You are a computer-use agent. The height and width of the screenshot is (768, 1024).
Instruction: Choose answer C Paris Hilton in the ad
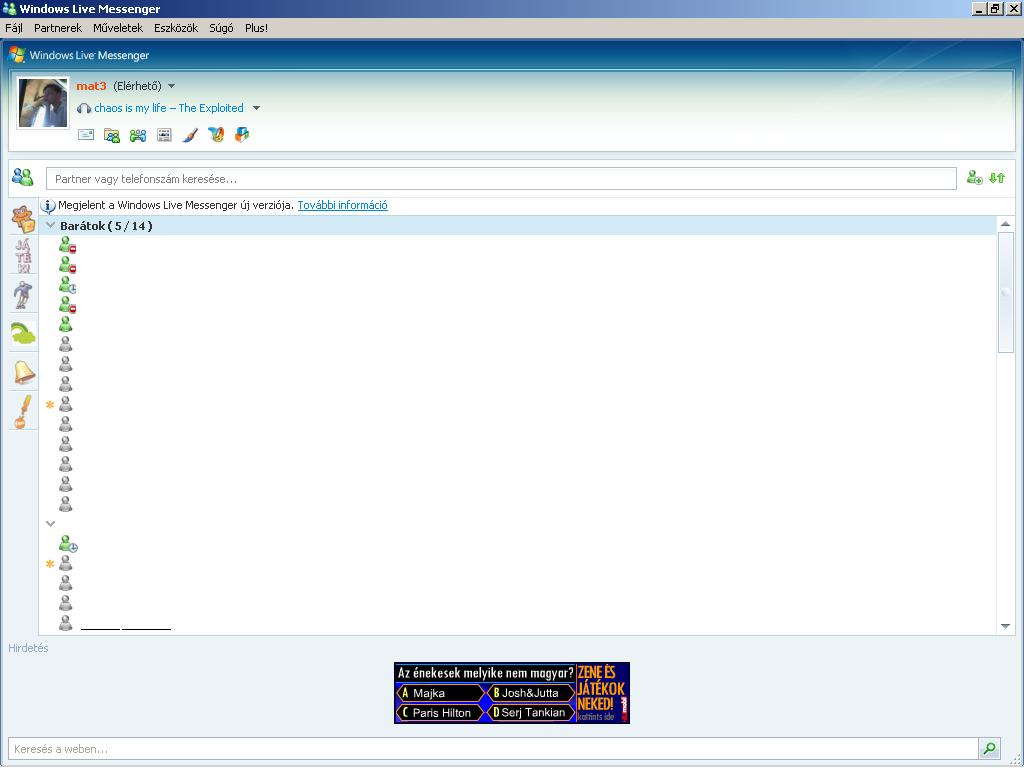(440, 712)
